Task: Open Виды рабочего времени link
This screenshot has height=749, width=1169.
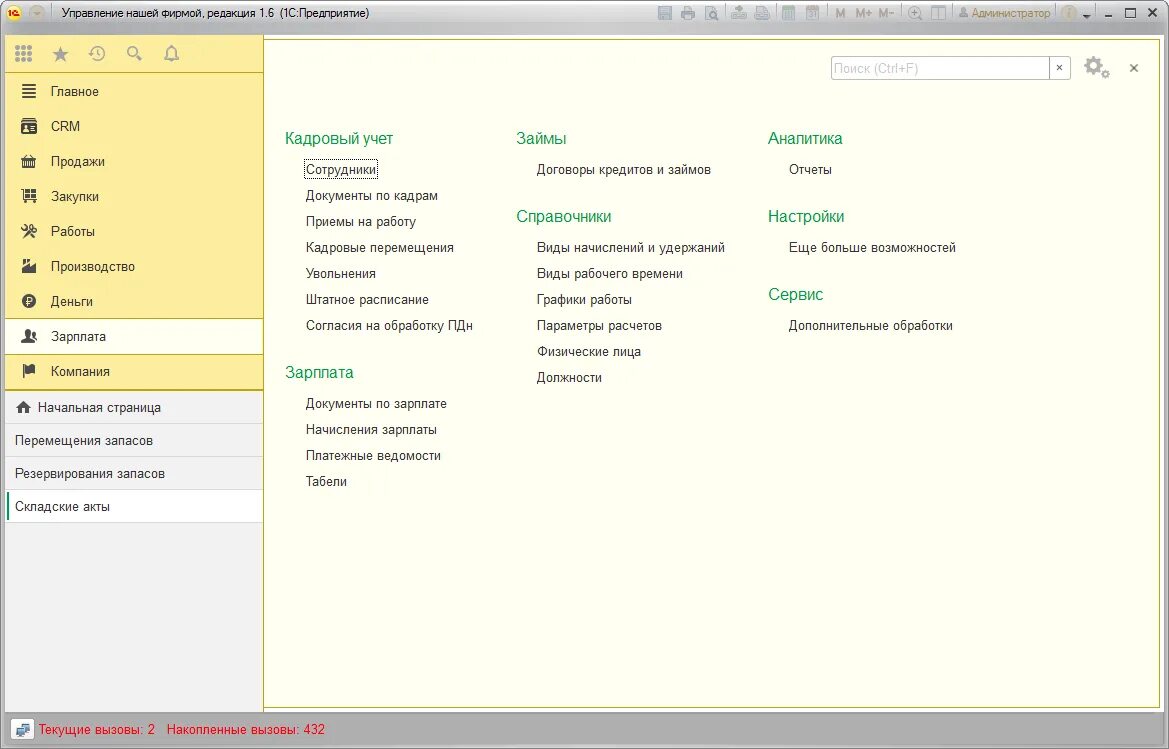Action: pyautogui.click(x=610, y=274)
